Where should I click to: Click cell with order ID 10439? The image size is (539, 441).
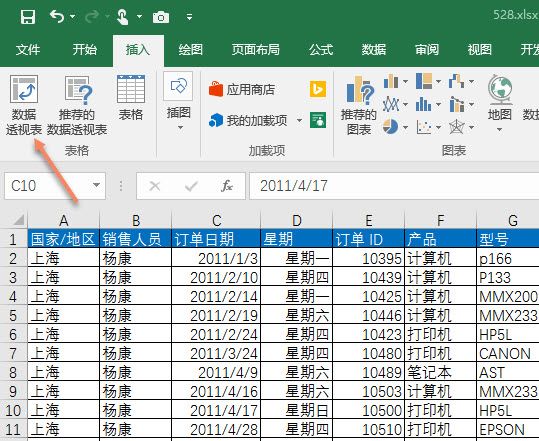tap(369, 277)
